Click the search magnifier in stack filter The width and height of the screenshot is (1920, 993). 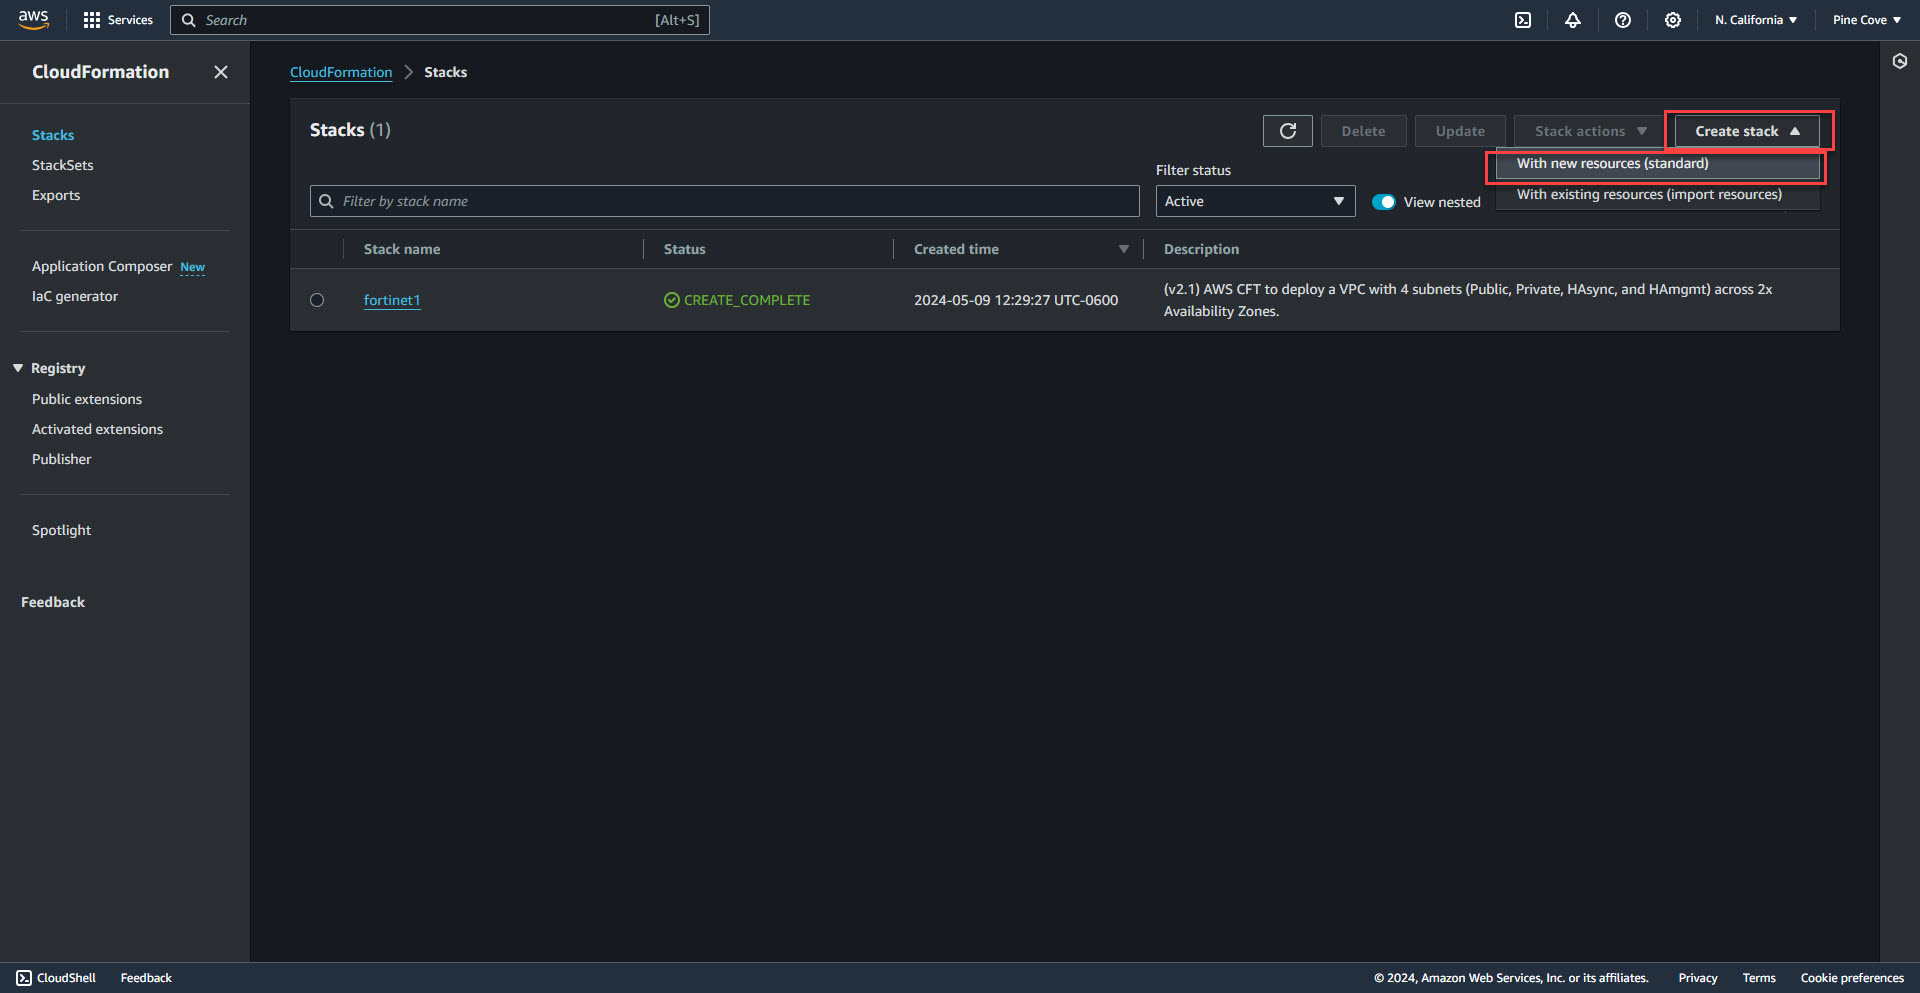click(x=326, y=201)
